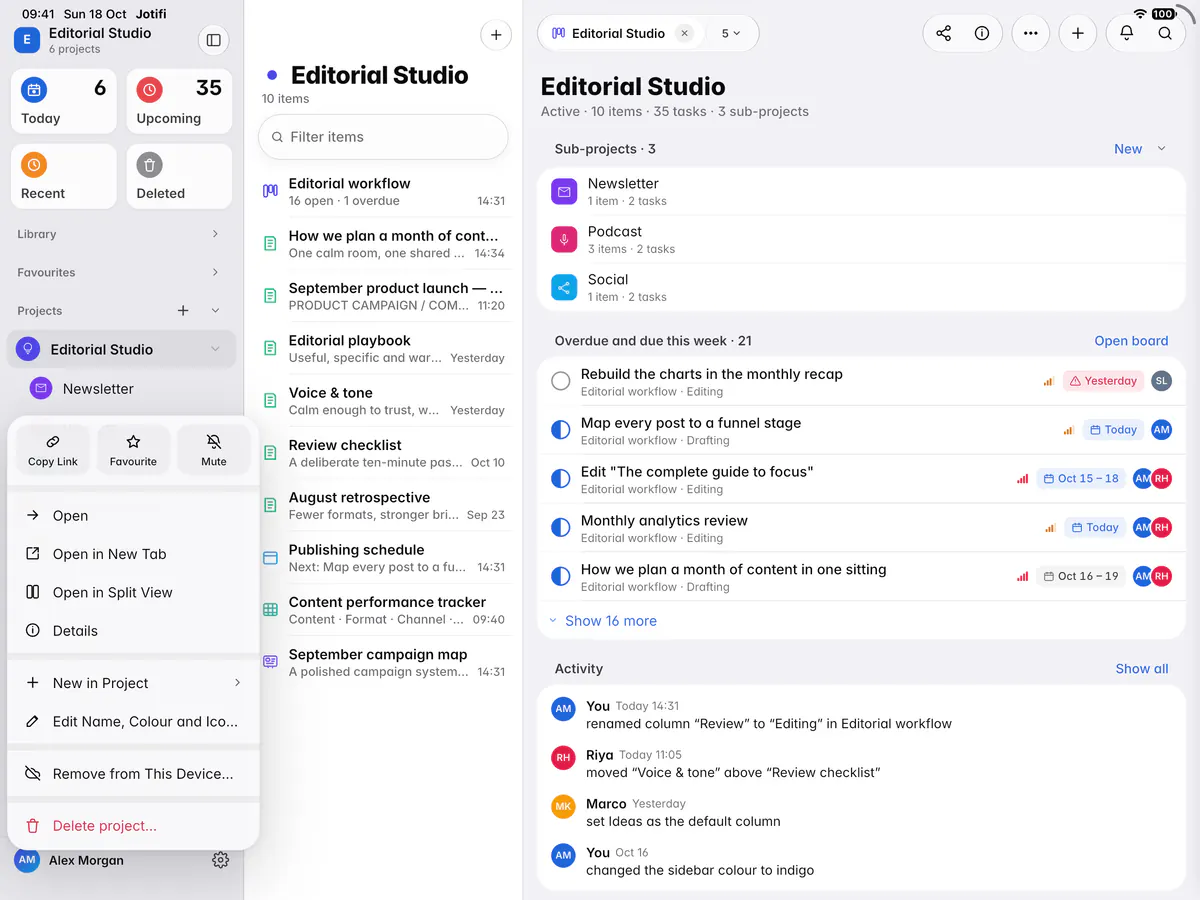The image size is (1200, 900).
Task: Open the tab count dropdown showing 5
Action: [731, 33]
